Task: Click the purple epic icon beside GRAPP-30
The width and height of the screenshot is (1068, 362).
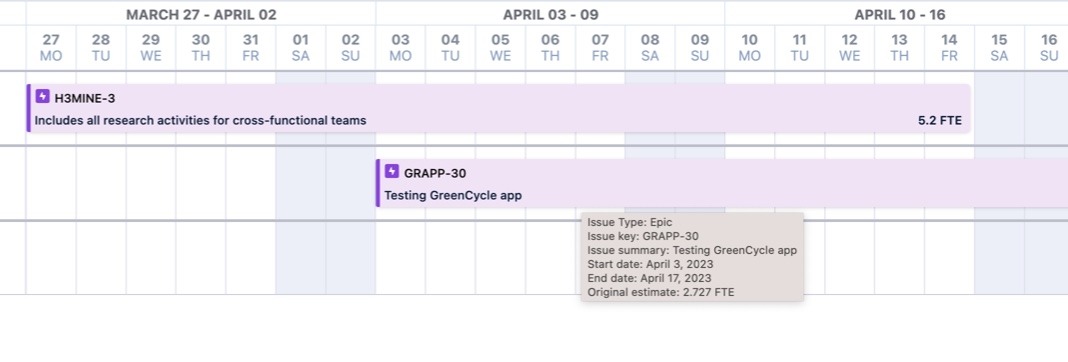Action: 392,172
